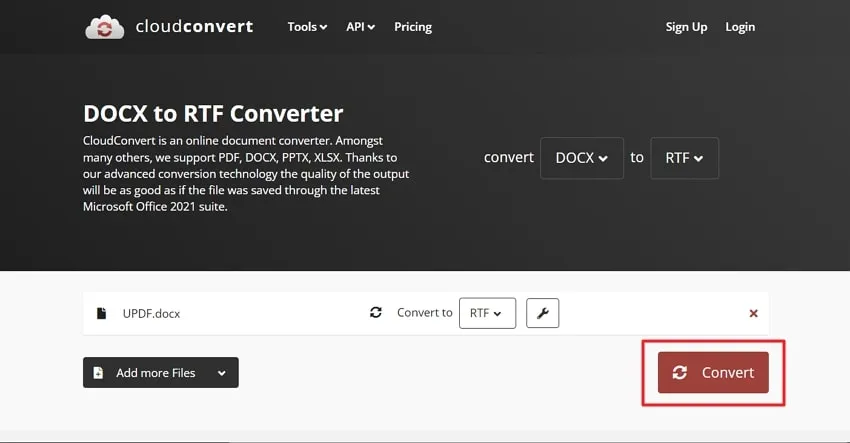Click the Add more Files button

pos(160,373)
